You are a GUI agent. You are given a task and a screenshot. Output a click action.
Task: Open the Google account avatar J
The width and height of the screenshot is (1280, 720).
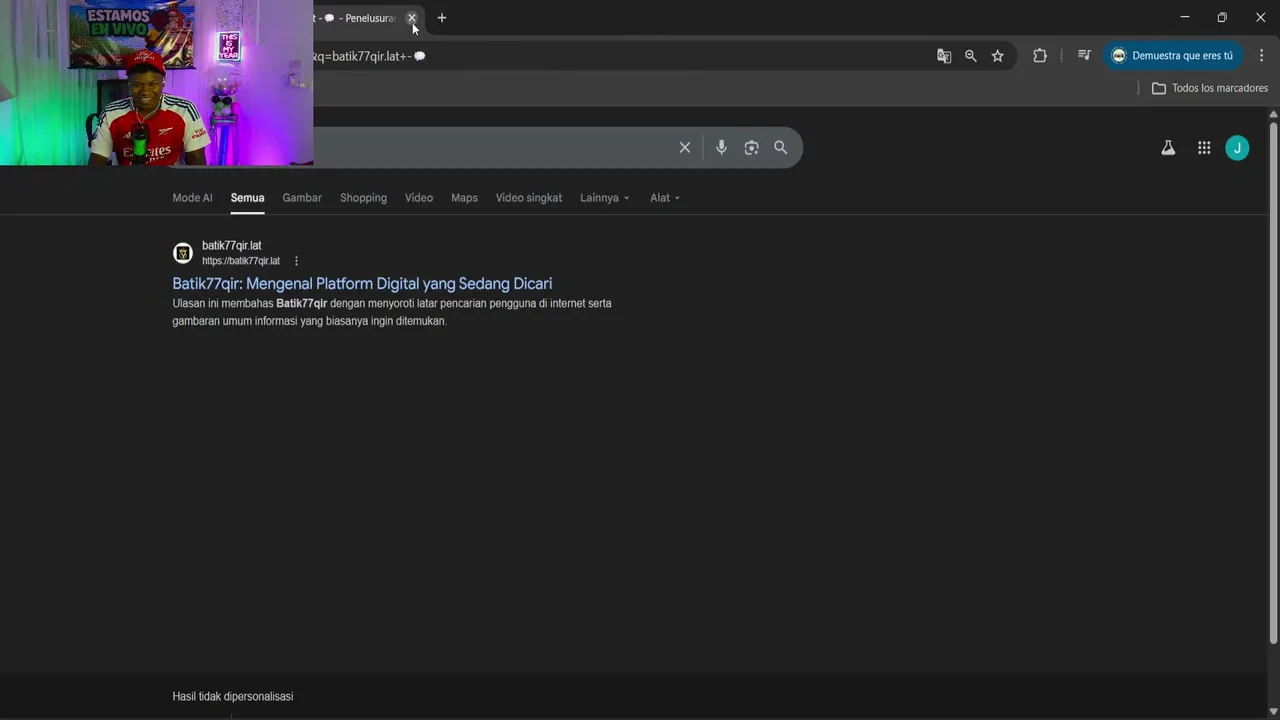click(x=1237, y=148)
